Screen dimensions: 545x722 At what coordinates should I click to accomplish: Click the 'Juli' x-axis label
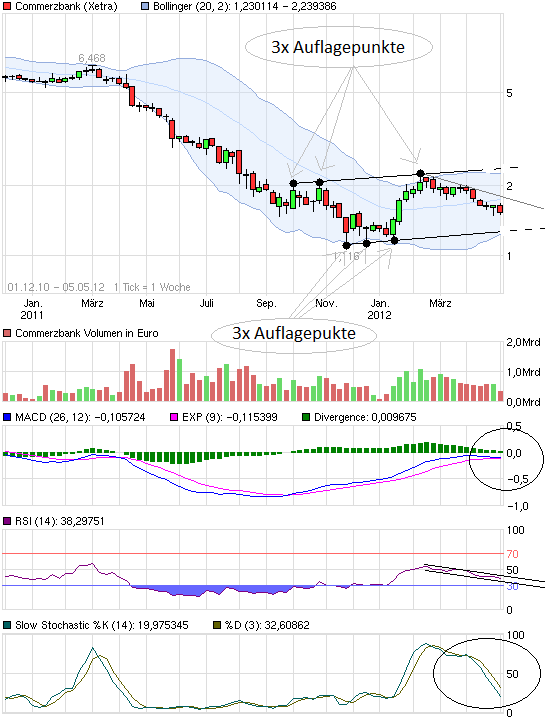(x=207, y=303)
